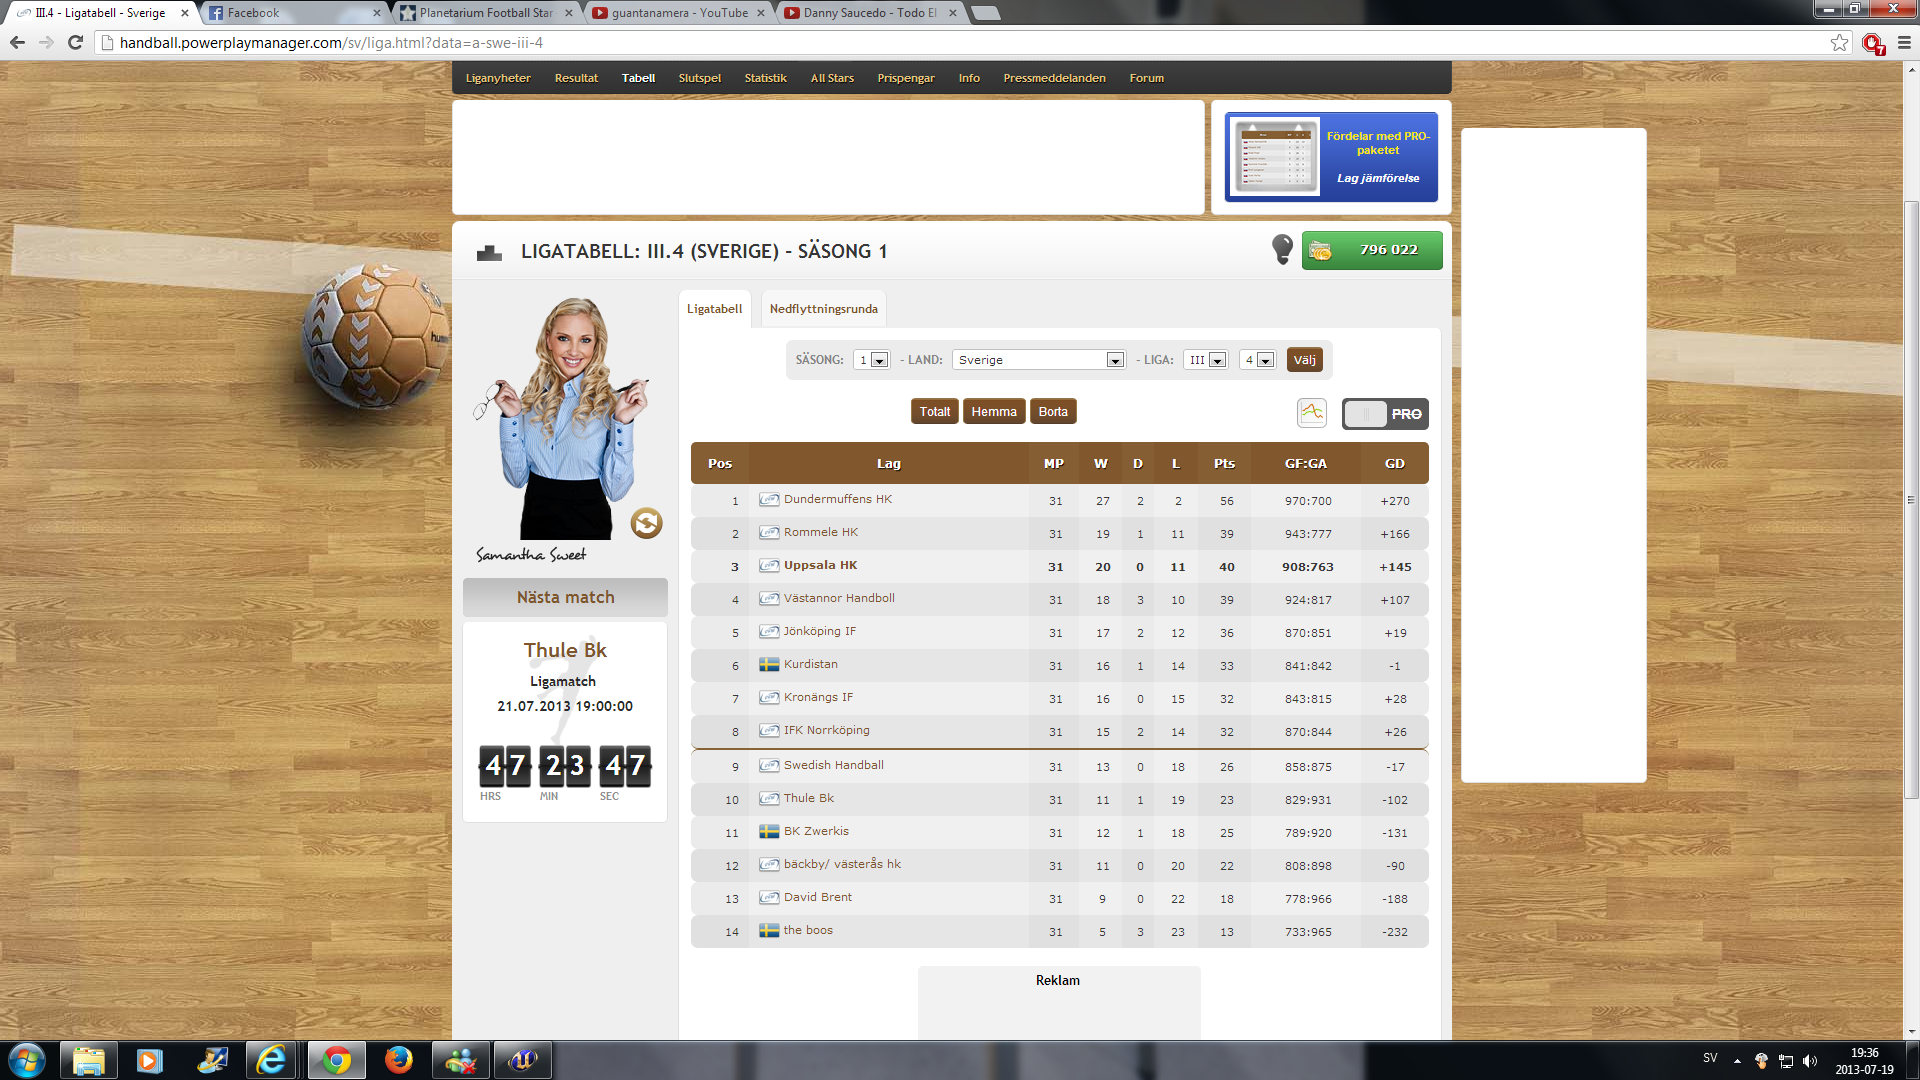Bookmark this page with the star icon
The image size is (1920, 1080).
pyautogui.click(x=1839, y=42)
